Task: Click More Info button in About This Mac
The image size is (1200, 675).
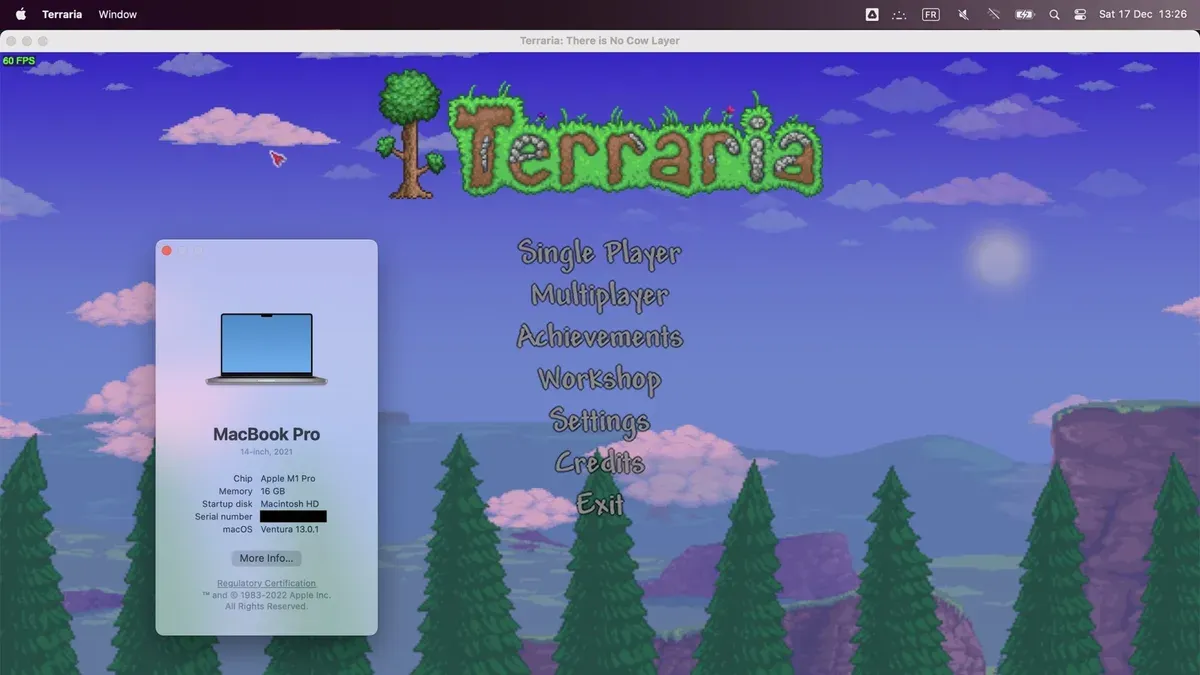Action: (266, 558)
